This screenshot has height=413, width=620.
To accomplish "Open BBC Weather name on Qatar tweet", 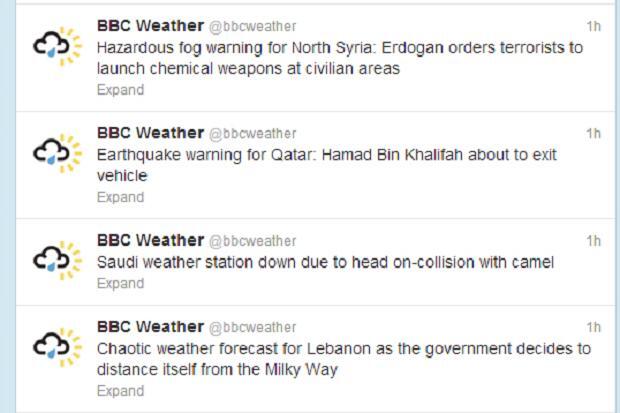I will tap(149, 133).
